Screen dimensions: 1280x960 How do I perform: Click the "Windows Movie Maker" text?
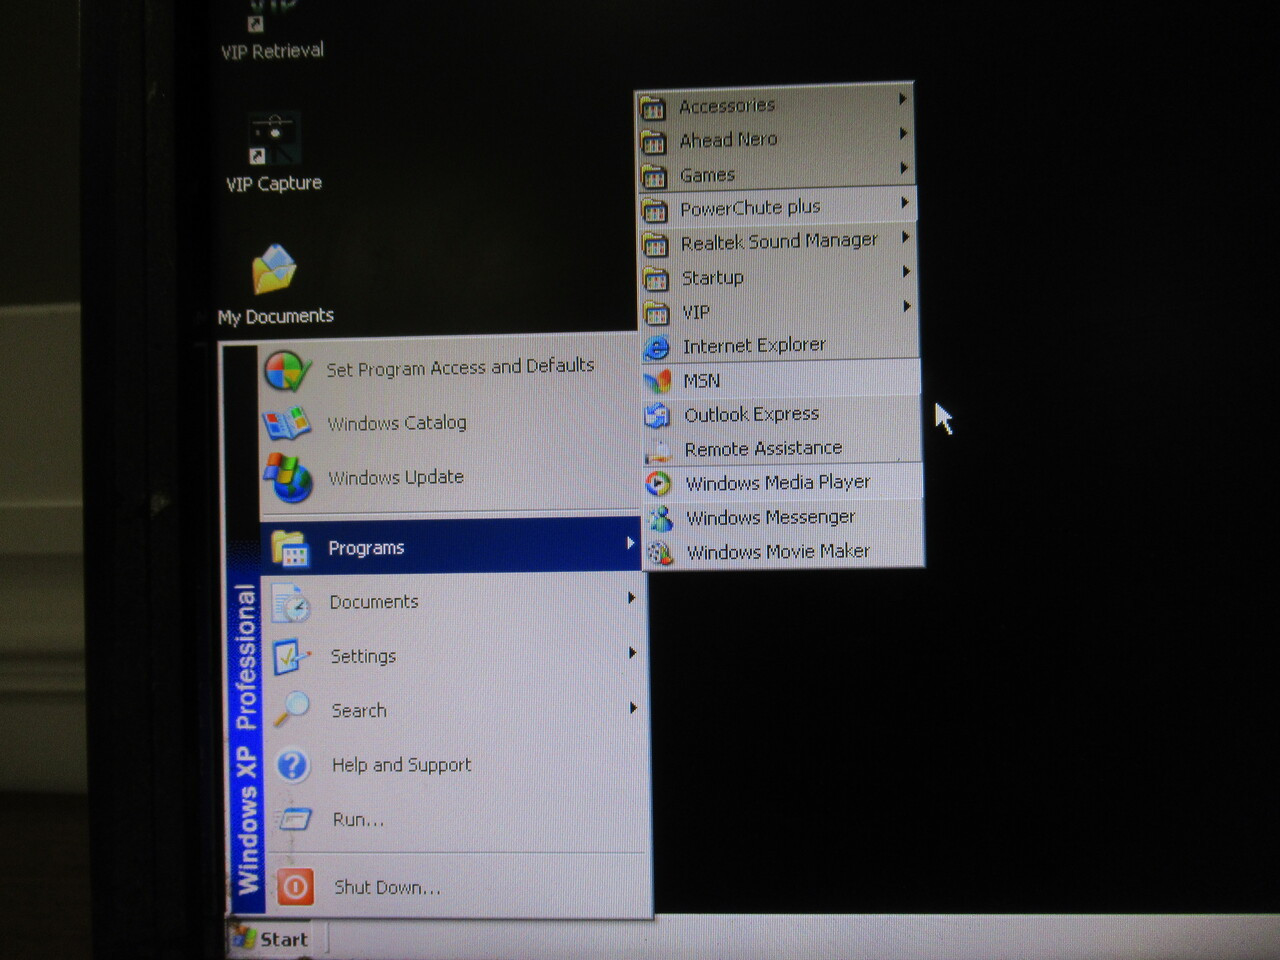coord(778,551)
